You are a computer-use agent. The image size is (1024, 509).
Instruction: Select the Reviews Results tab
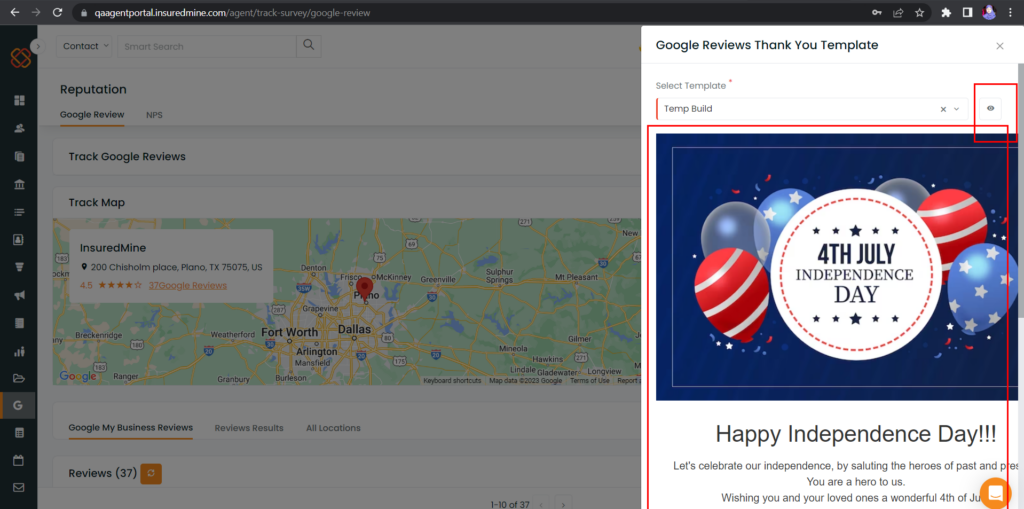point(249,428)
